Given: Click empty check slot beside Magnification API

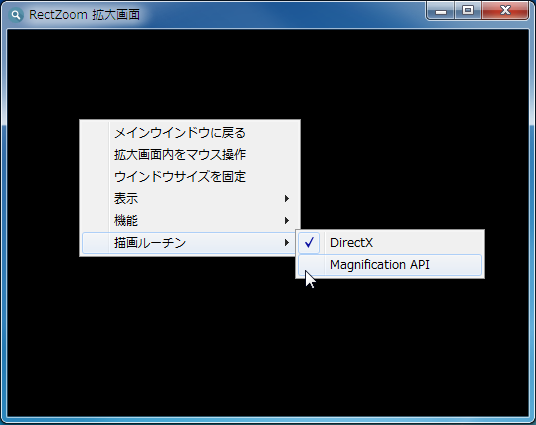Looking at the screenshot, I should pyautogui.click(x=309, y=265).
